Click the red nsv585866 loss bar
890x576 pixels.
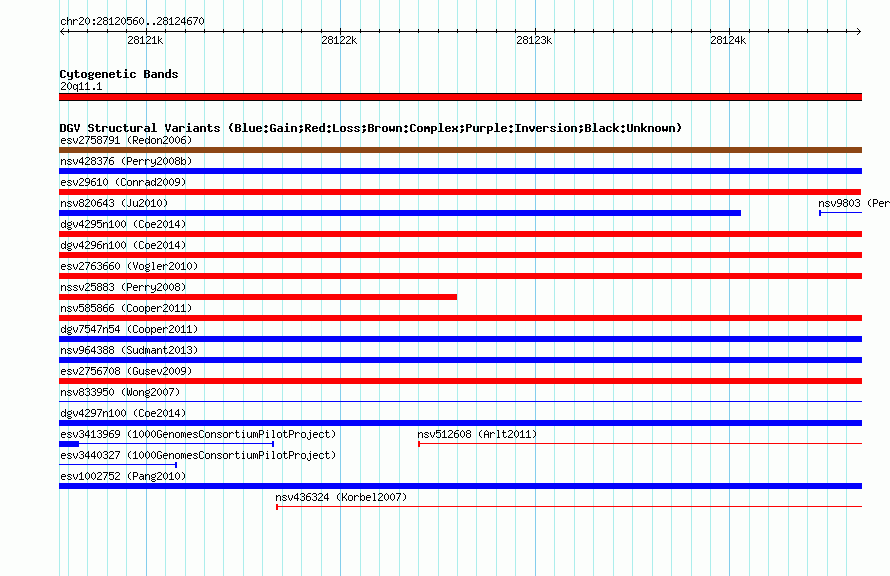click(460, 318)
